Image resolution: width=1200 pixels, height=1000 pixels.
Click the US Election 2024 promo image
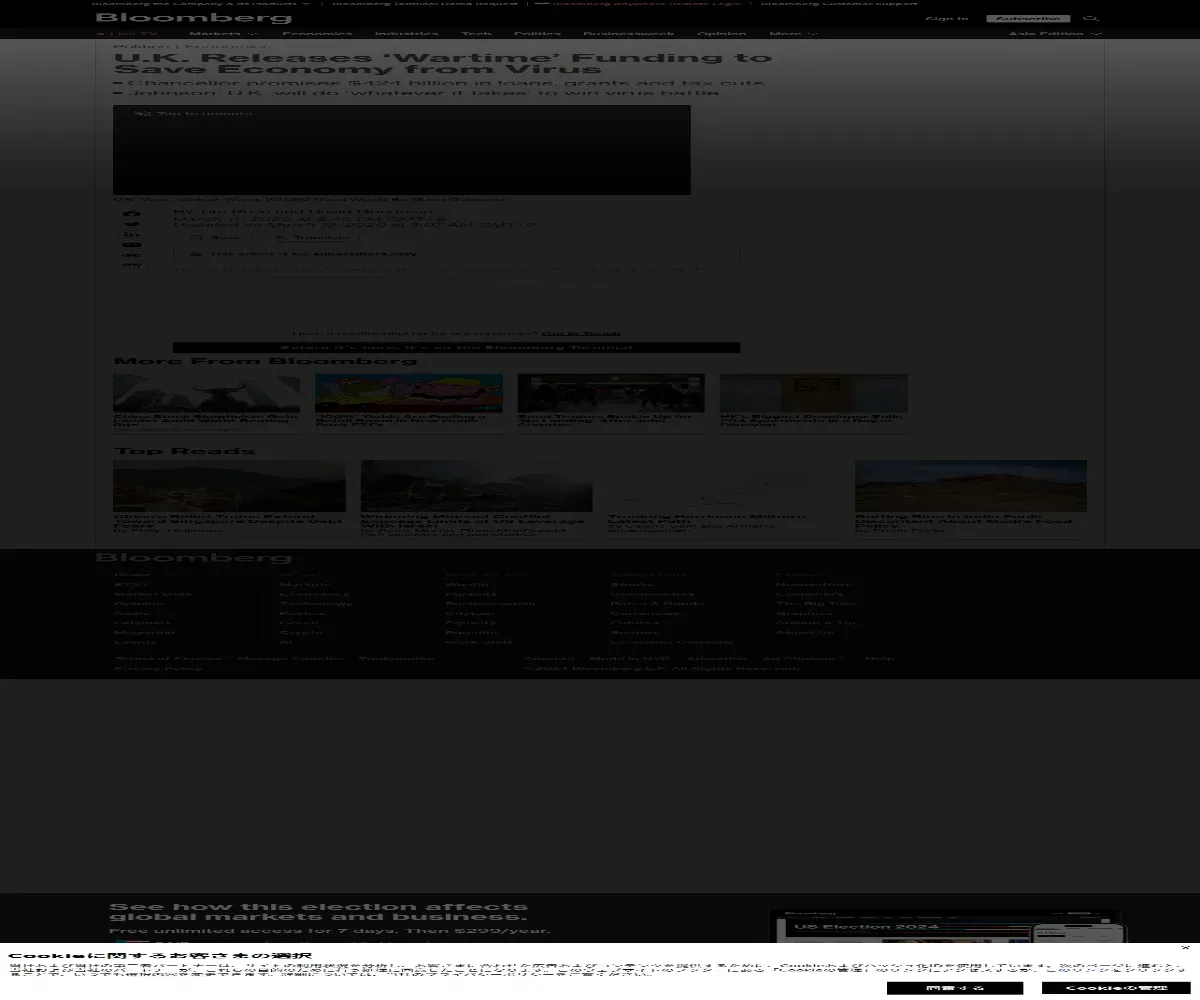(947, 926)
